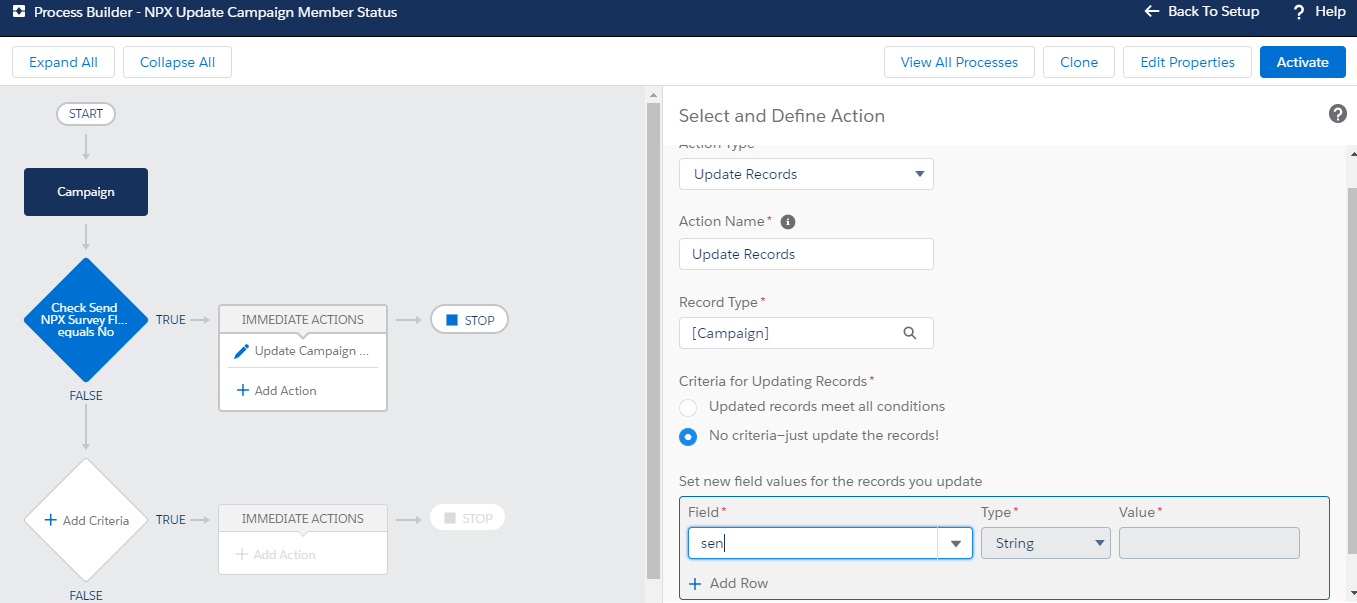The image size is (1357, 603).
Task: Click the Action Name input field
Action: click(805, 254)
